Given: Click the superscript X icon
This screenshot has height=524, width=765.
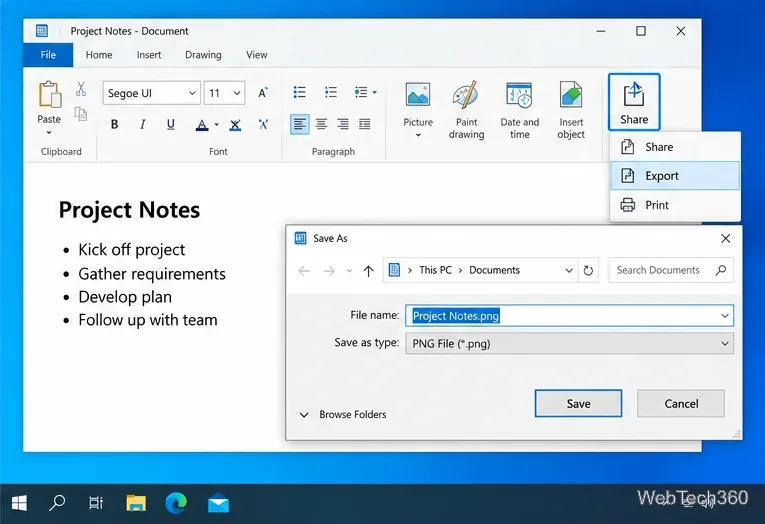Looking at the screenshot, I should click(263, 124).
